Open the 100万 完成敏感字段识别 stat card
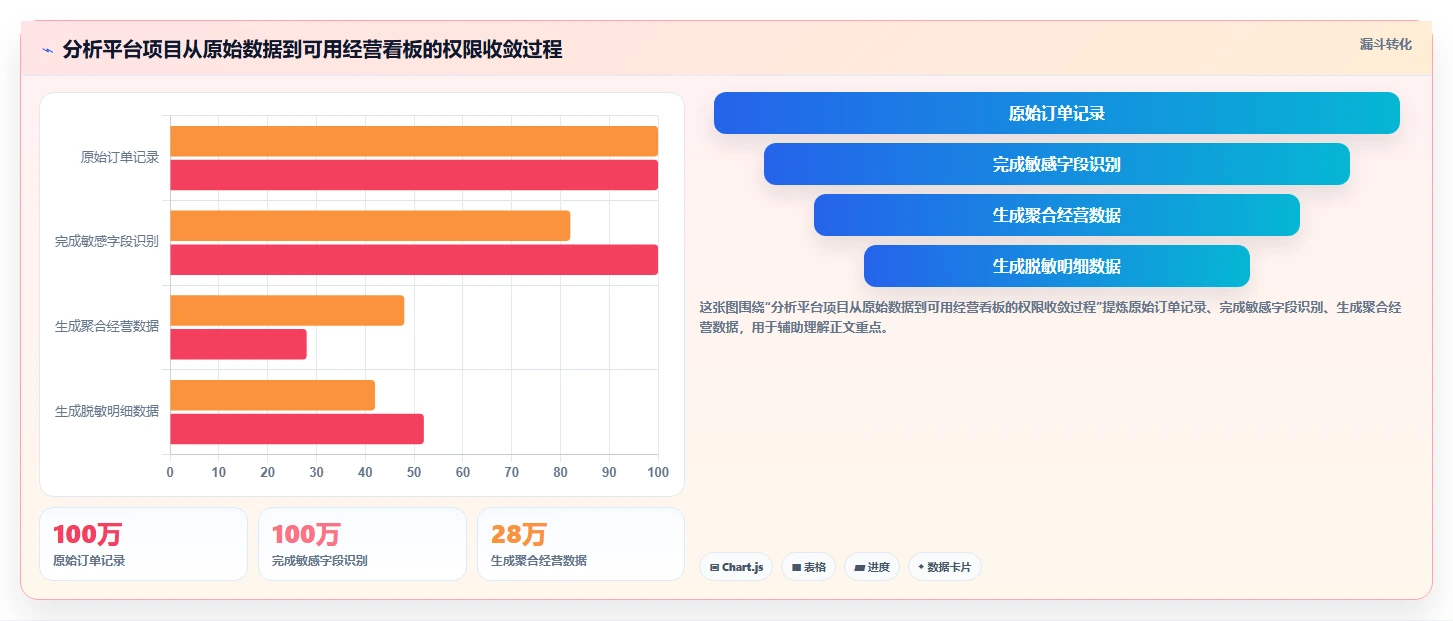The height and width of the screenshot is (621, 1453). pos(362,544)
